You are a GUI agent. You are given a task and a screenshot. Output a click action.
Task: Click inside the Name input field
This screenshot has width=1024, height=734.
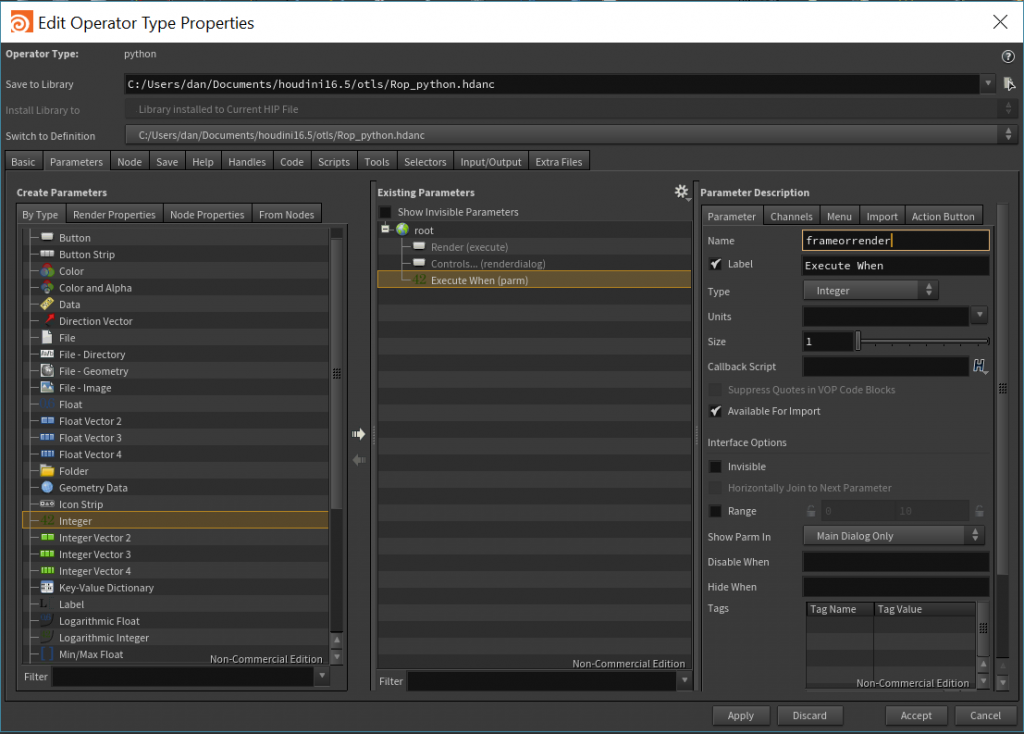895,240
